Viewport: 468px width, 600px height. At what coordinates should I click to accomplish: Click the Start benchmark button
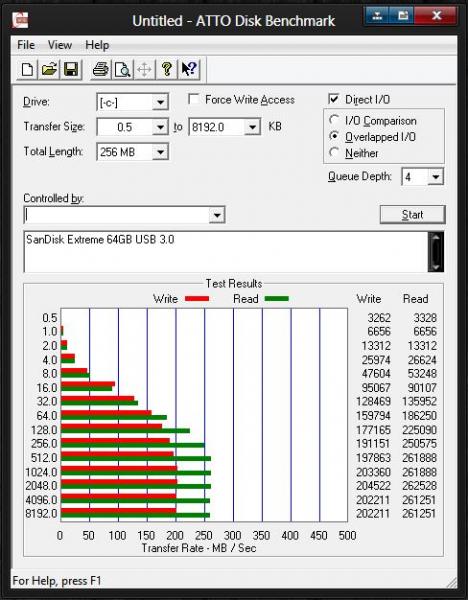(413, 214)
